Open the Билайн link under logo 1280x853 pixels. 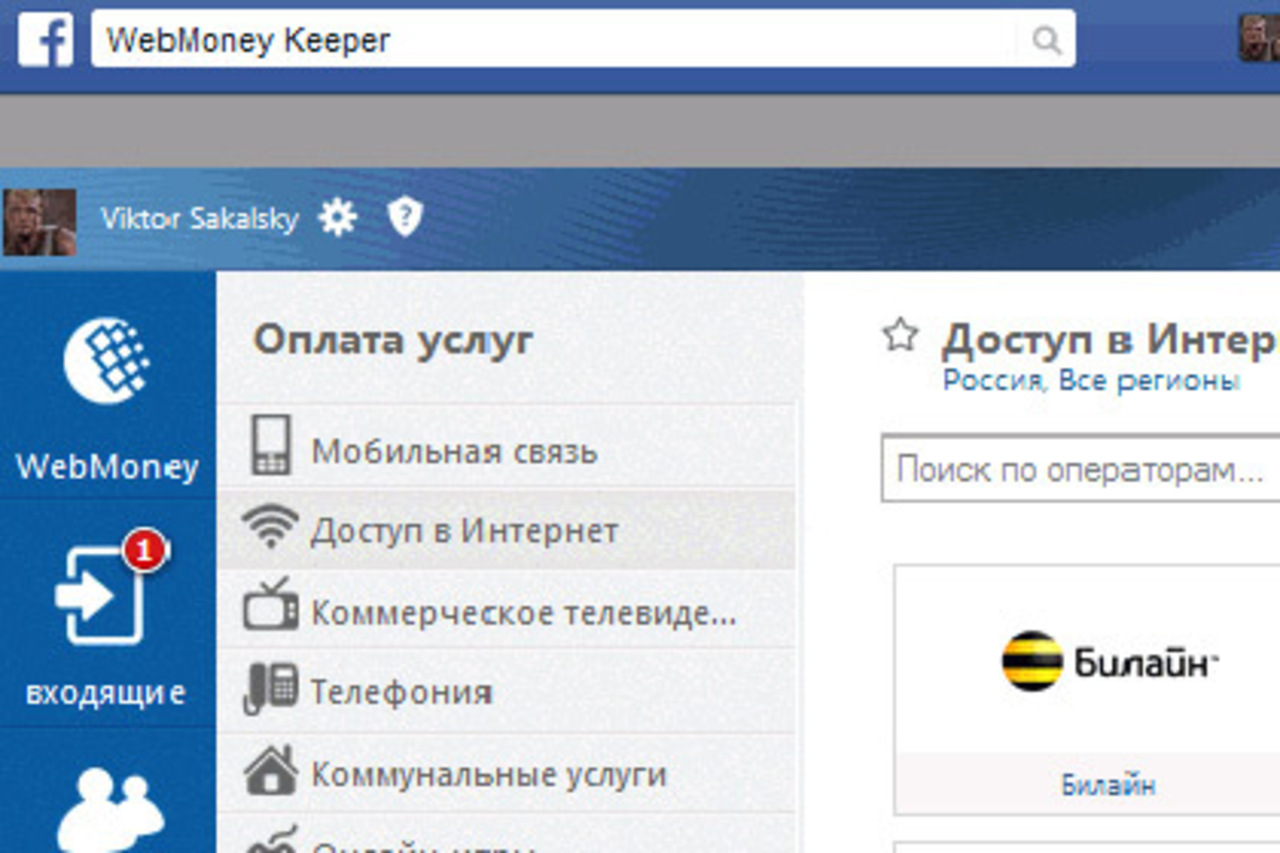[1108, 785]
